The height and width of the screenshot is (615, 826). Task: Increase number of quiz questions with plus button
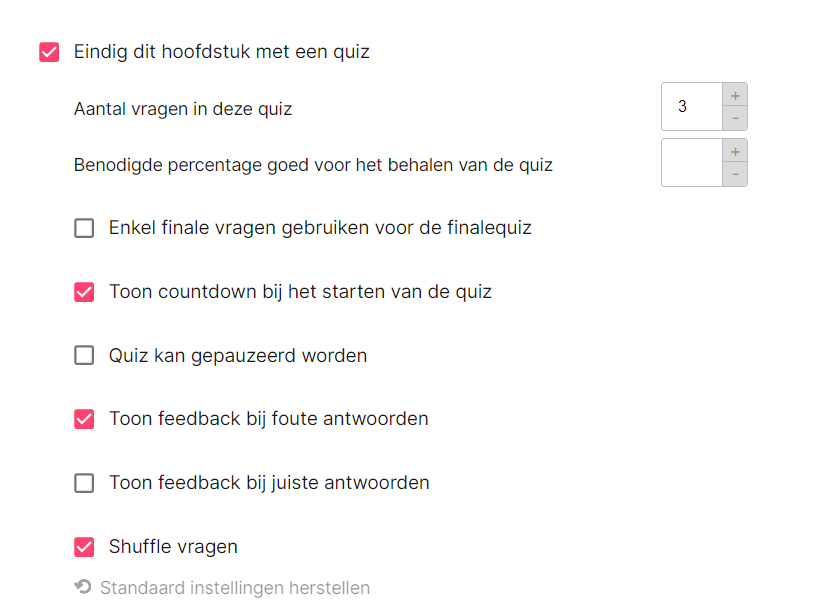click(x=735, y=95)
